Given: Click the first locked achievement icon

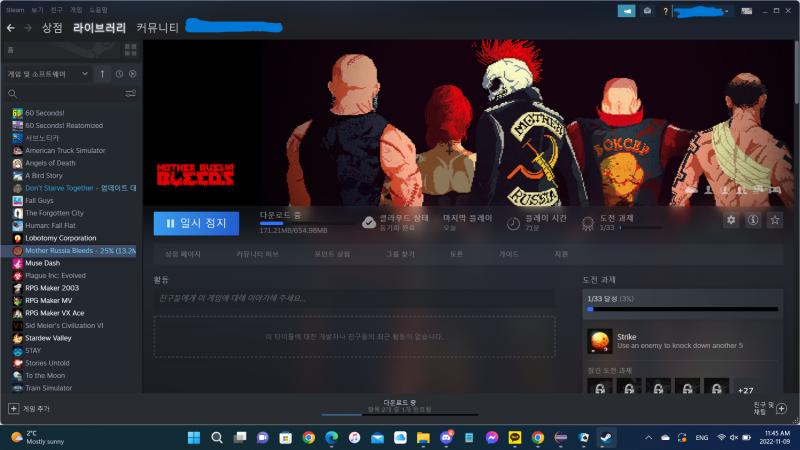Looking at the screenshot, I should click(x=599, y=386).
